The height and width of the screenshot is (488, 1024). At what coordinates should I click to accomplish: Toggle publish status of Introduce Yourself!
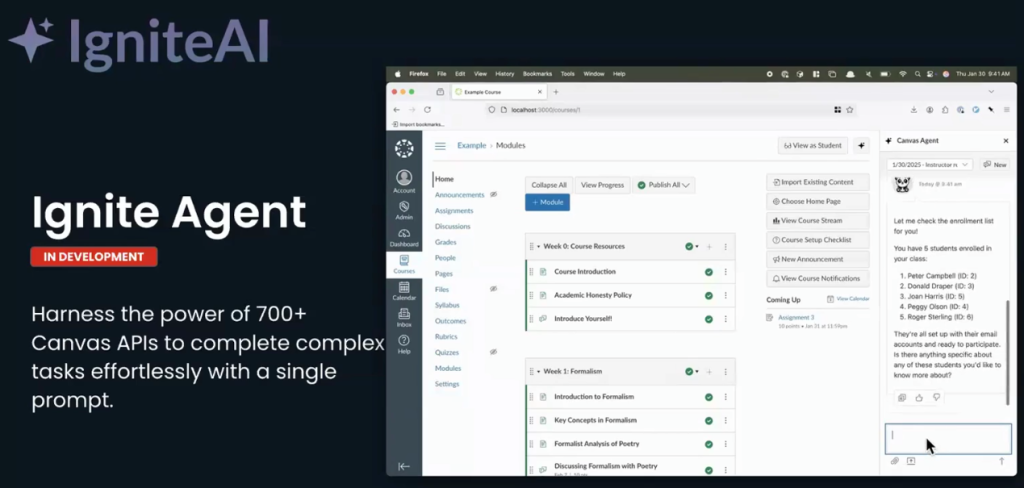point(709,319)
